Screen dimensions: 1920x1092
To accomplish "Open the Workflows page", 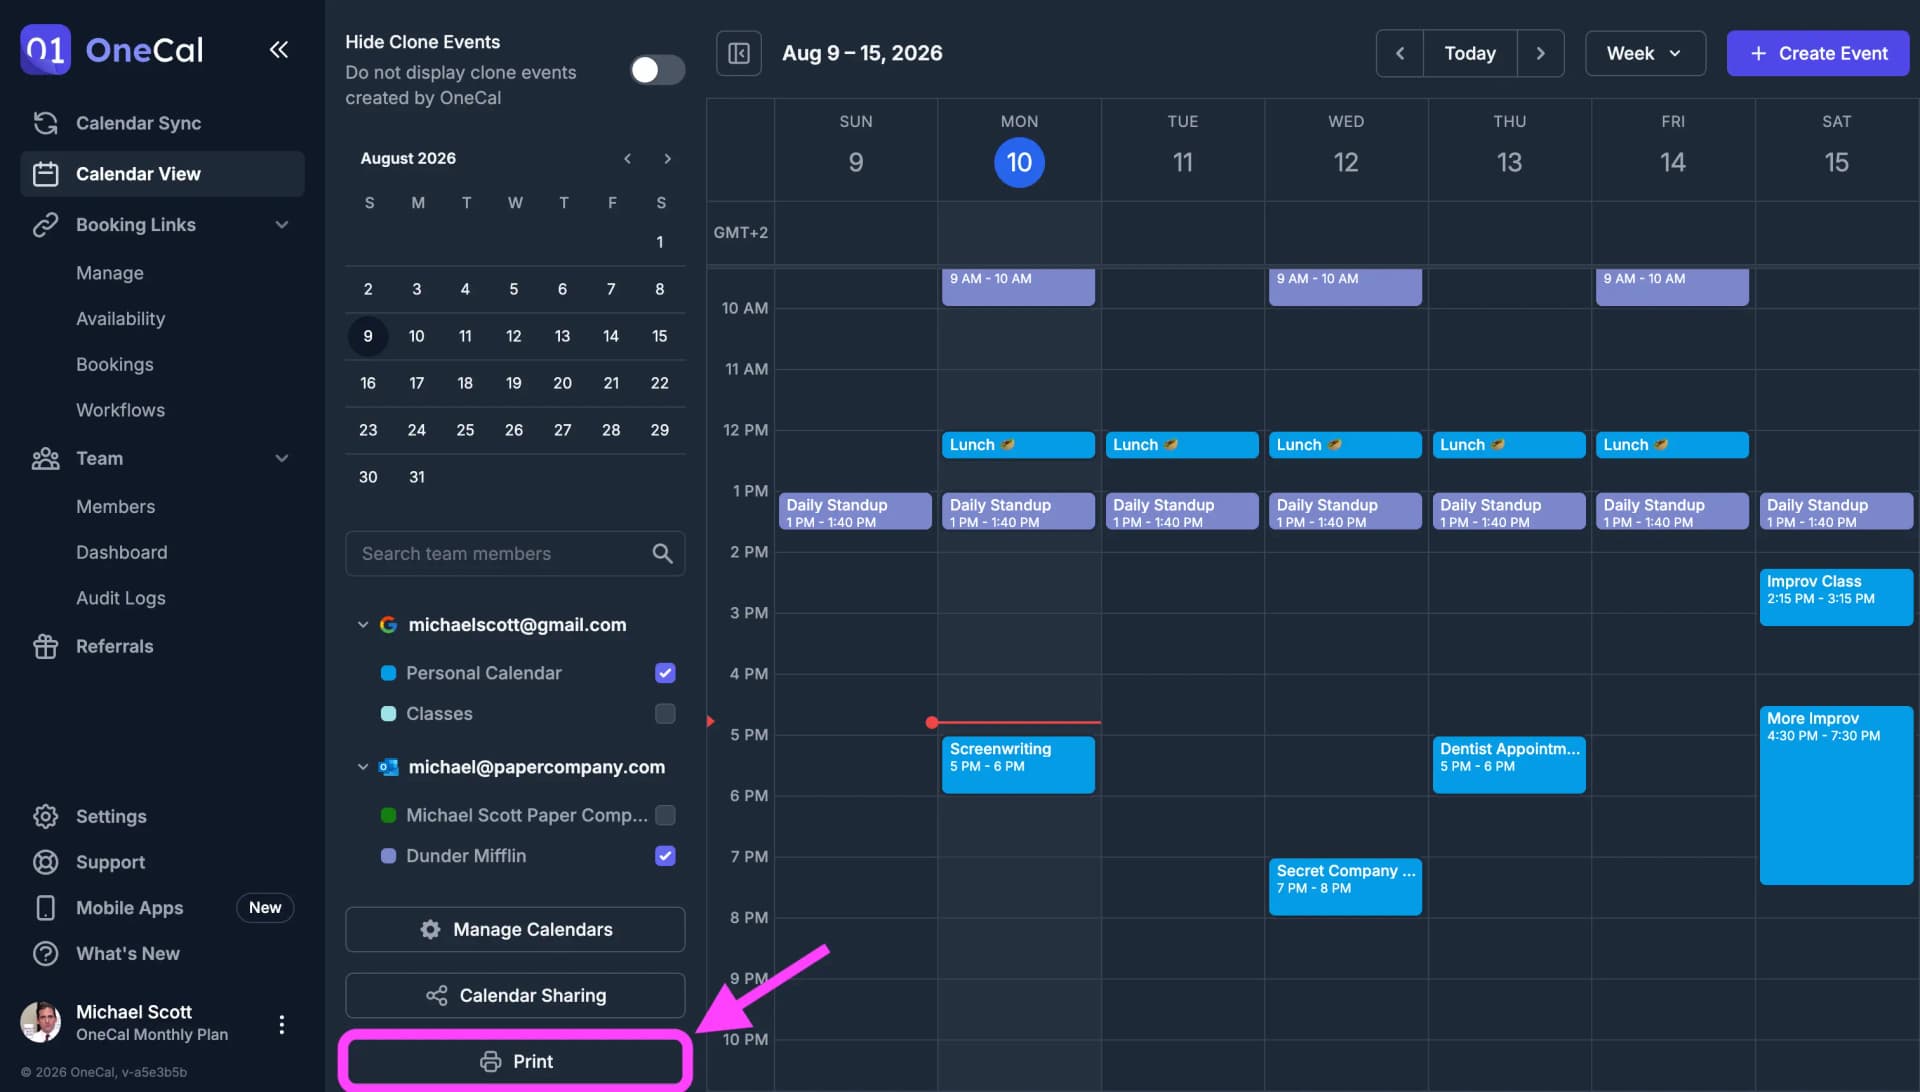I will [121, 410].
